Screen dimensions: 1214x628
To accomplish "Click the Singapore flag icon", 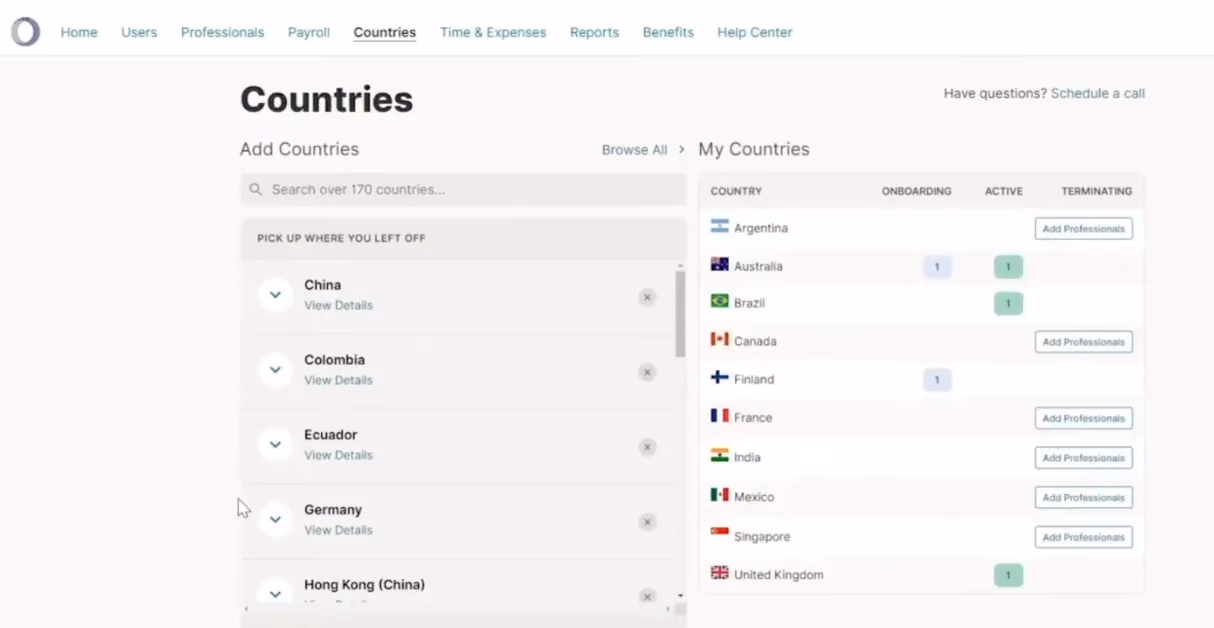I will [719, 535].
